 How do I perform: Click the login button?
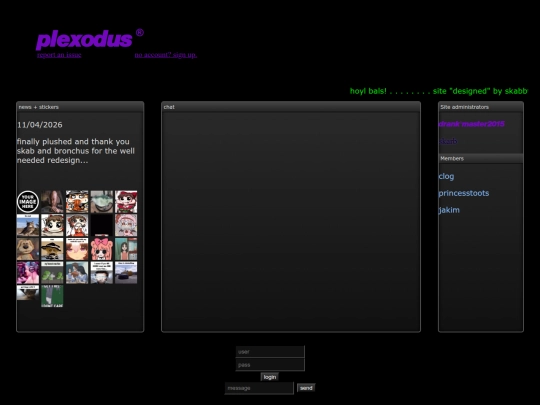(x=270, y=377)
